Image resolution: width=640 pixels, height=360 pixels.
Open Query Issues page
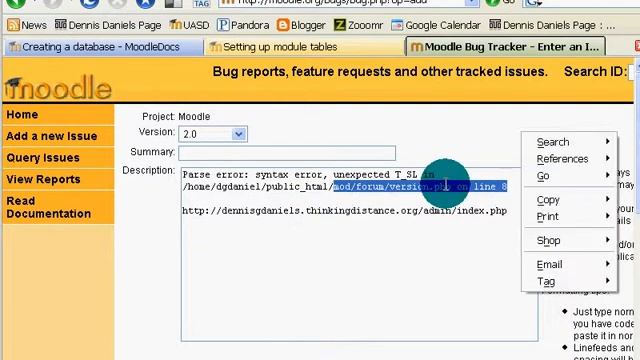[x=58, y=158]
